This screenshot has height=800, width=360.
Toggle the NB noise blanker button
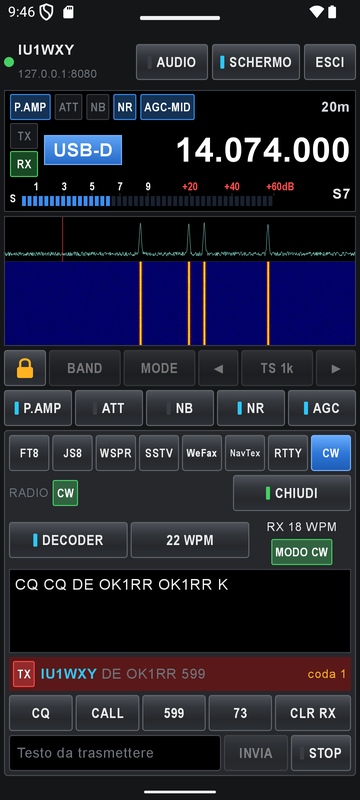(179, 408)
